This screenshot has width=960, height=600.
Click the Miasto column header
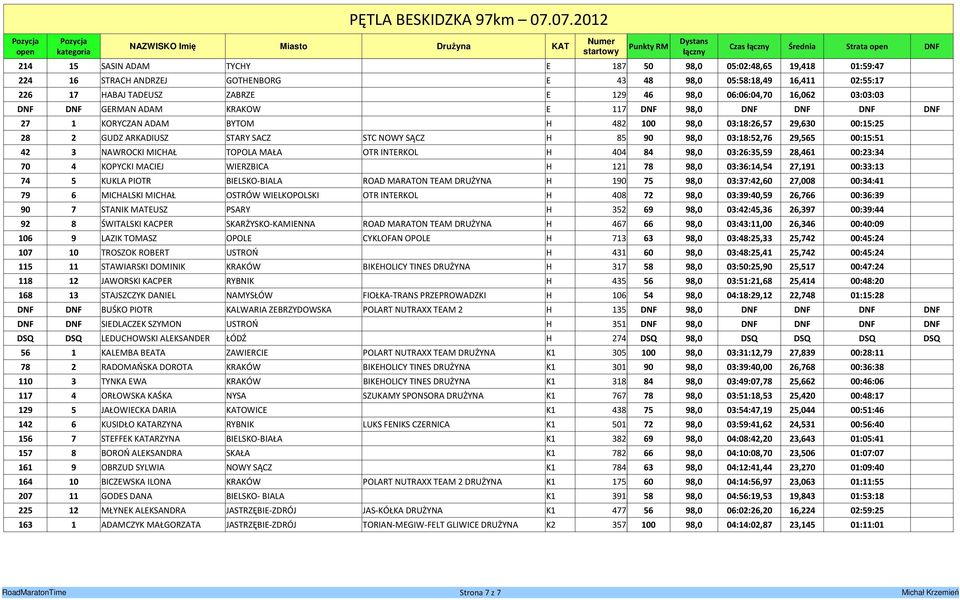(x=293, y=47)
